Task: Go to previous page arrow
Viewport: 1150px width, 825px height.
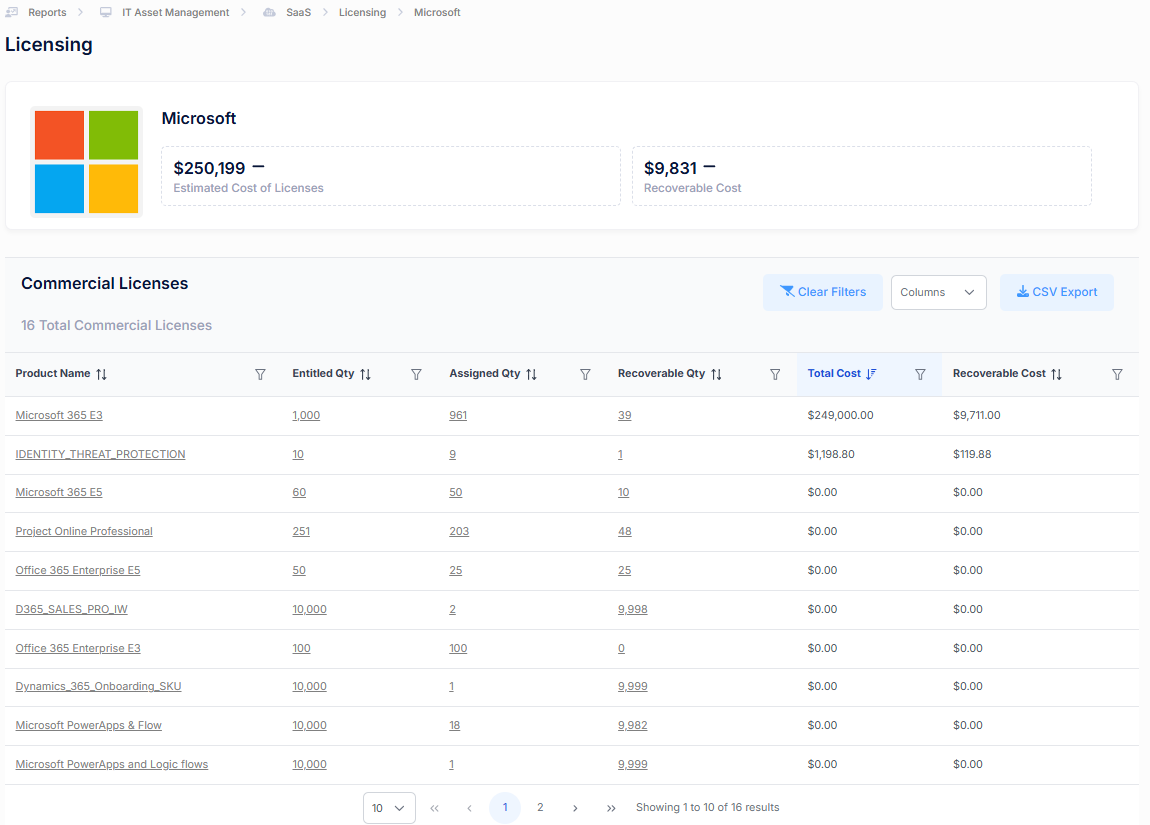Action: (469, 808)
